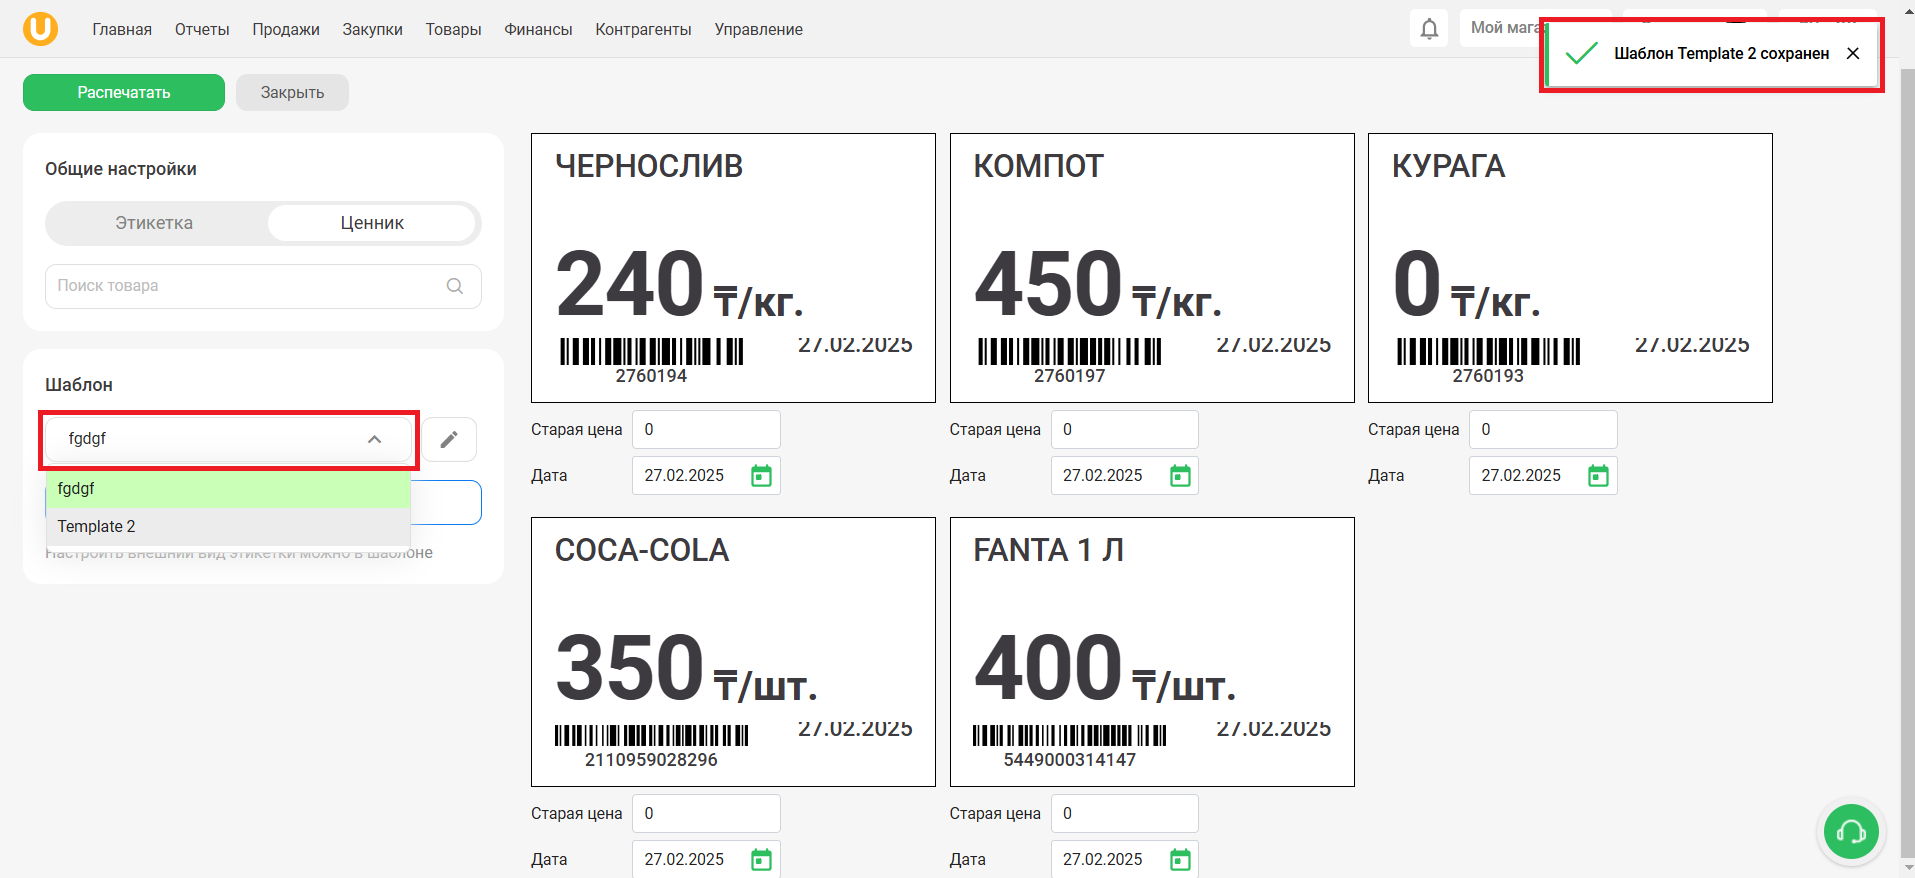Screen dimensions: 1915x878
Task: Open support chat headset icon
Action: tap(1851, 832)
